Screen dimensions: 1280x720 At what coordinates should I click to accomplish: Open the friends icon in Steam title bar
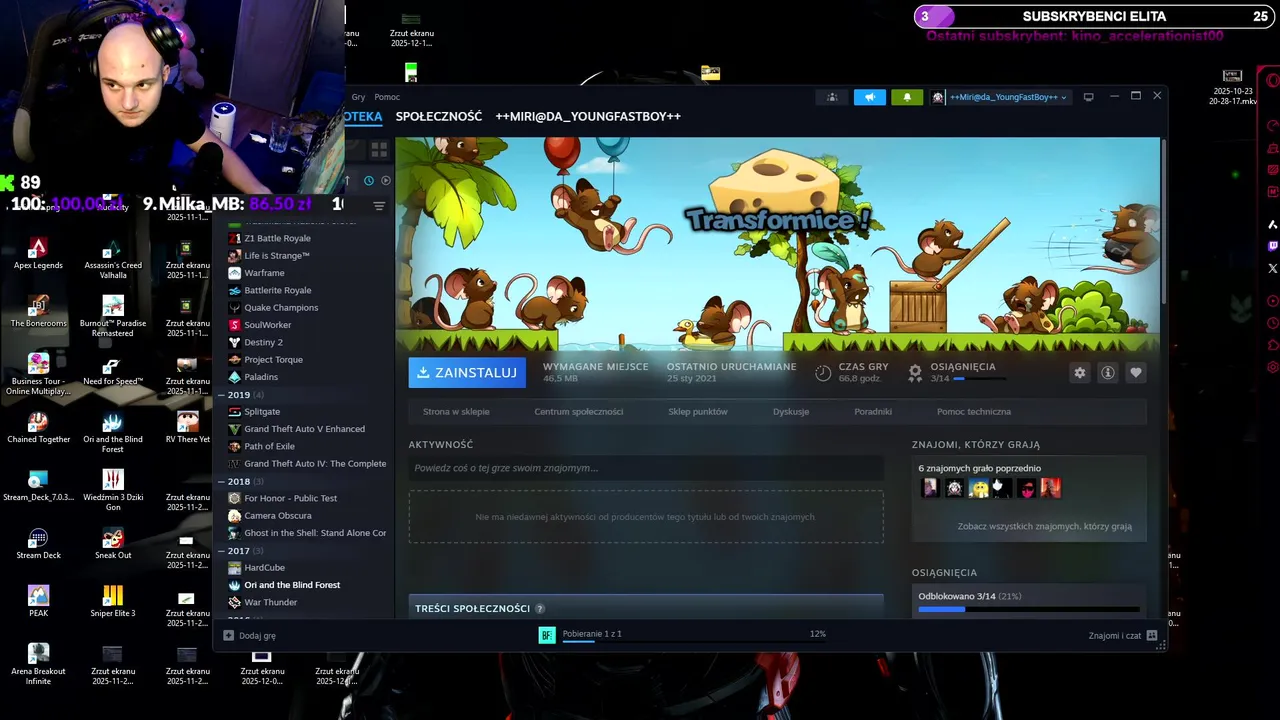[x=831, y=97]
